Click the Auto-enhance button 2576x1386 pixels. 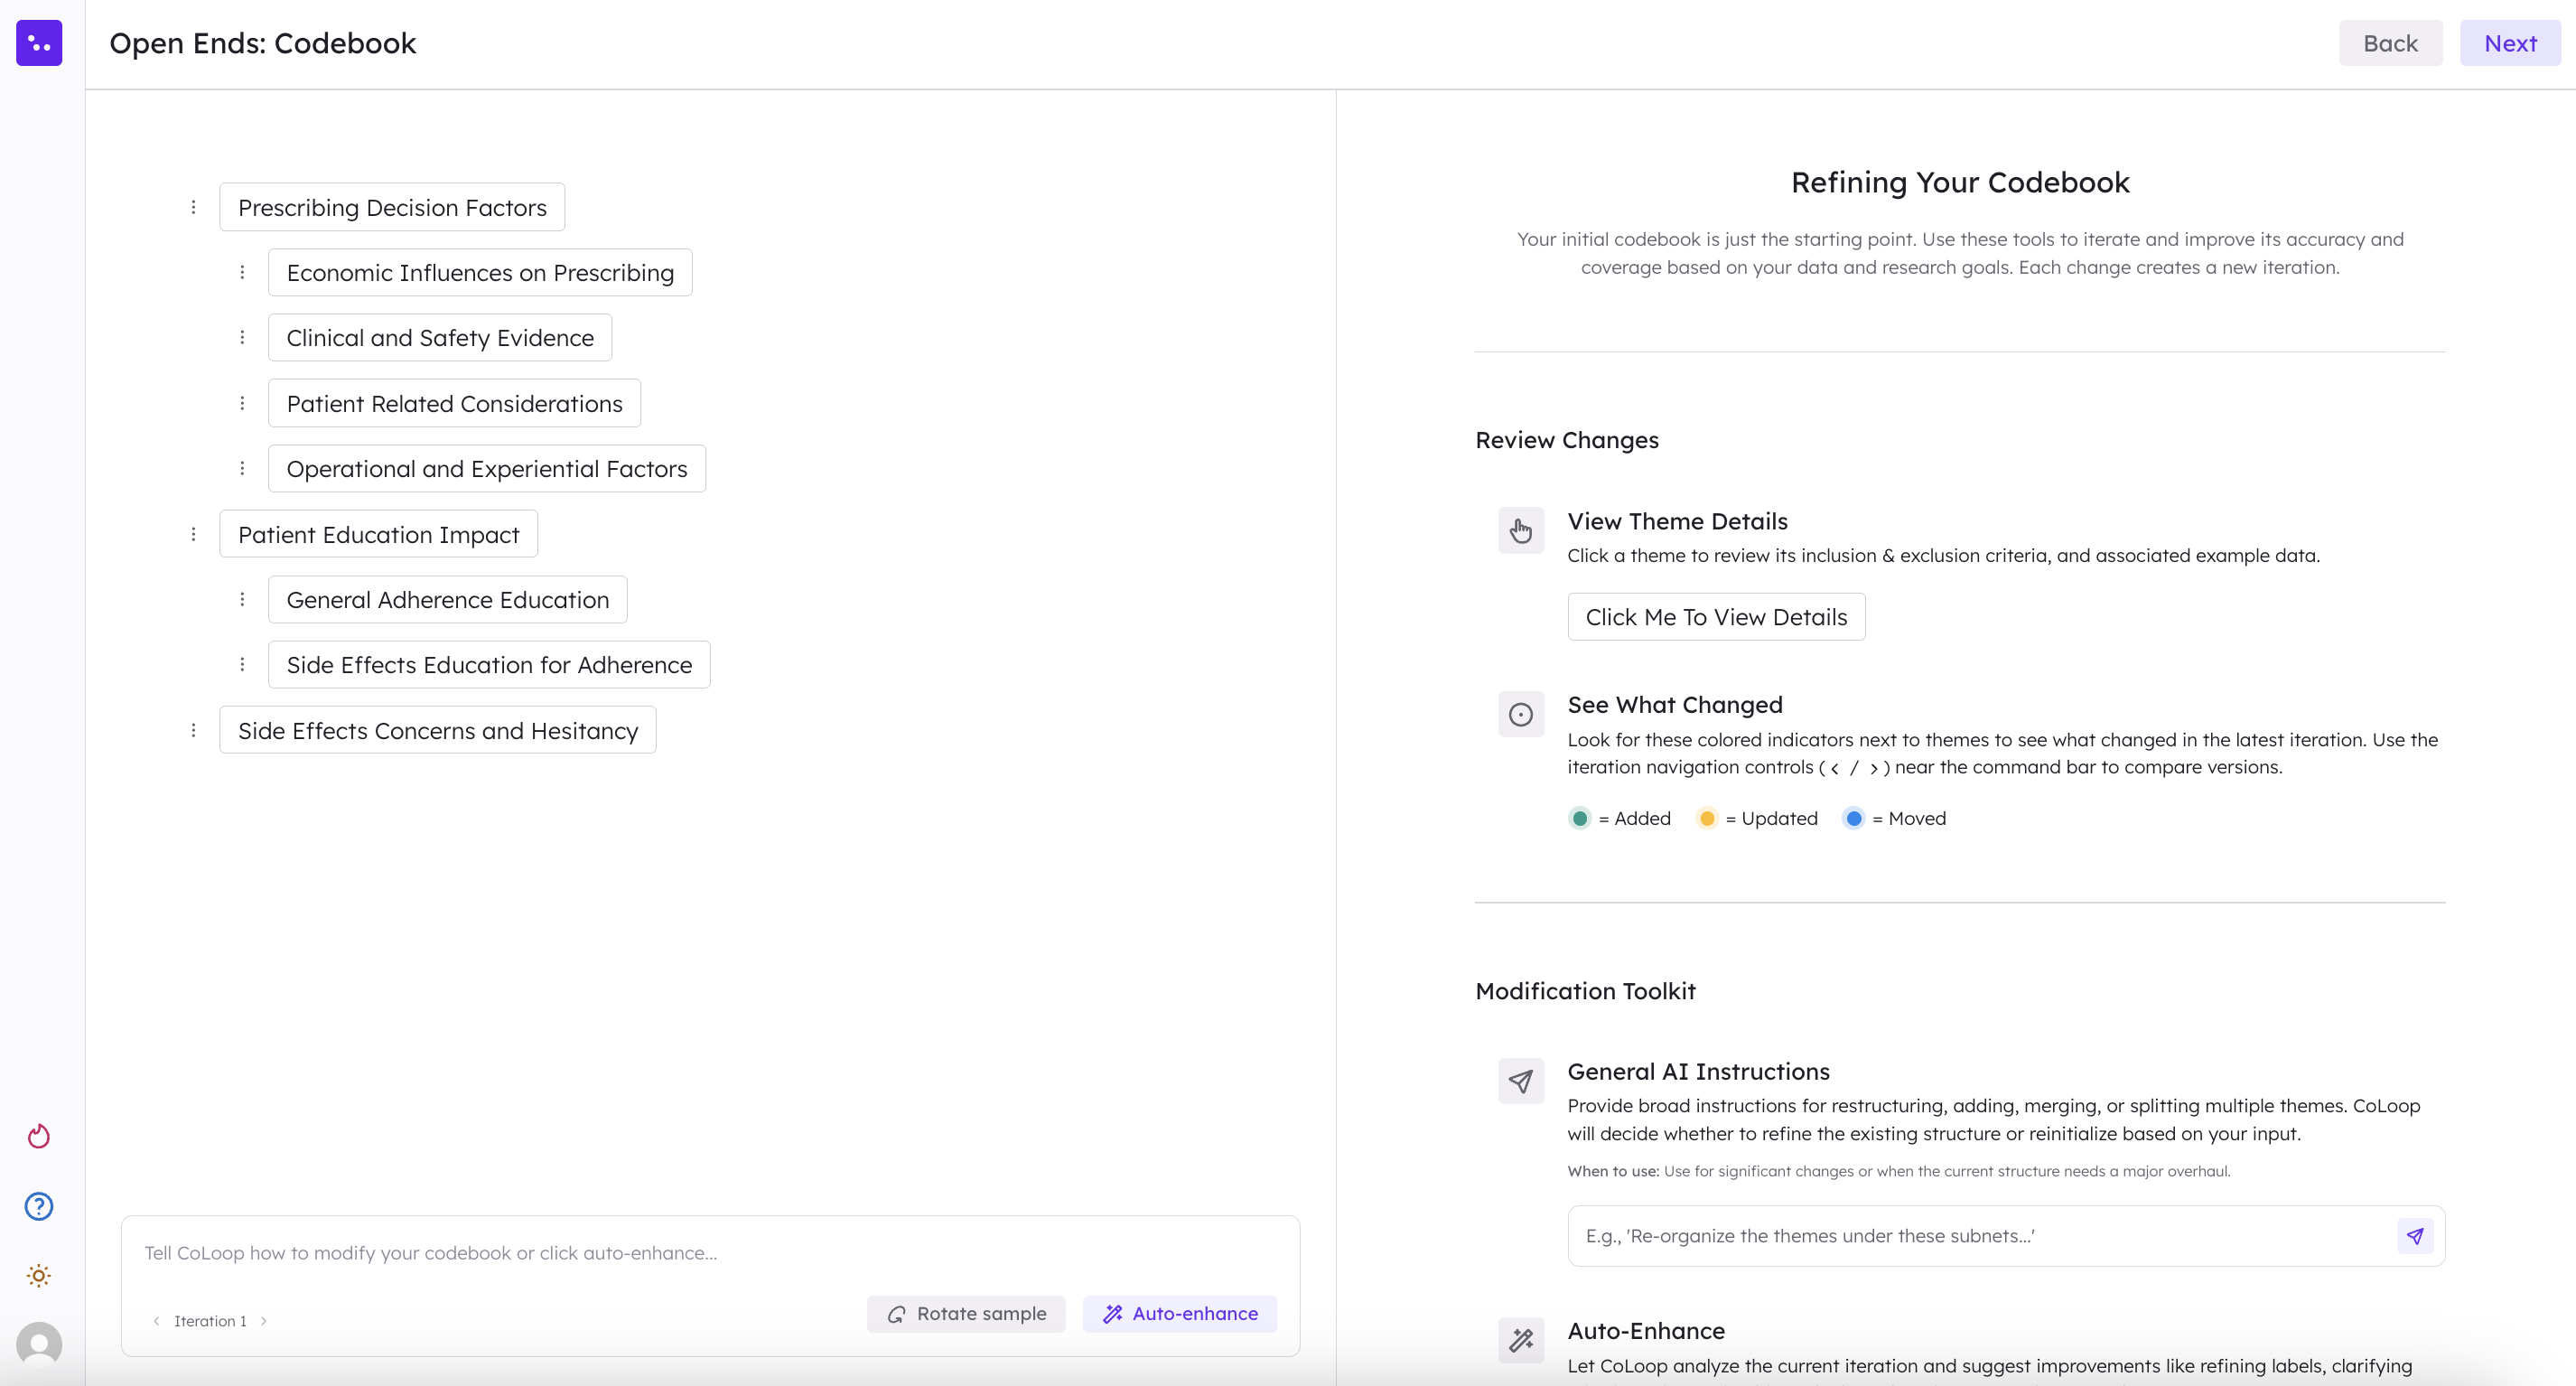(x=1180, y=1314)
